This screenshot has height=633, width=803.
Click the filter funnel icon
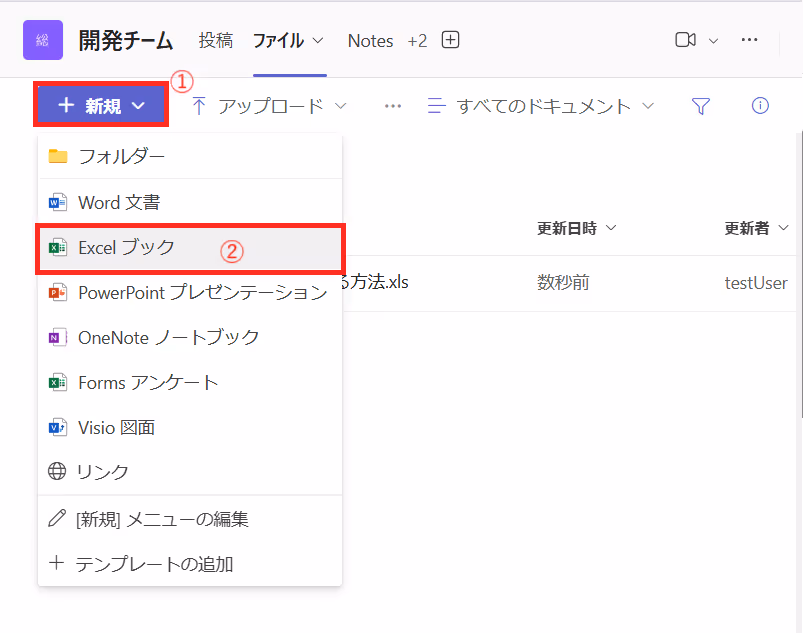[701, 106]
